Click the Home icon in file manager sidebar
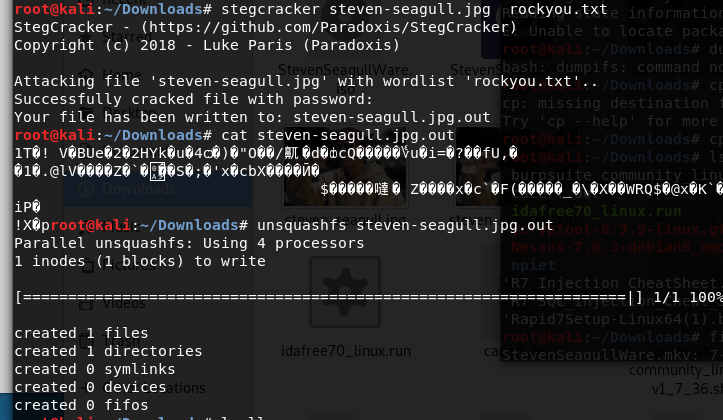The width and height of the screenshot is (723, 420). pos(86,74)
